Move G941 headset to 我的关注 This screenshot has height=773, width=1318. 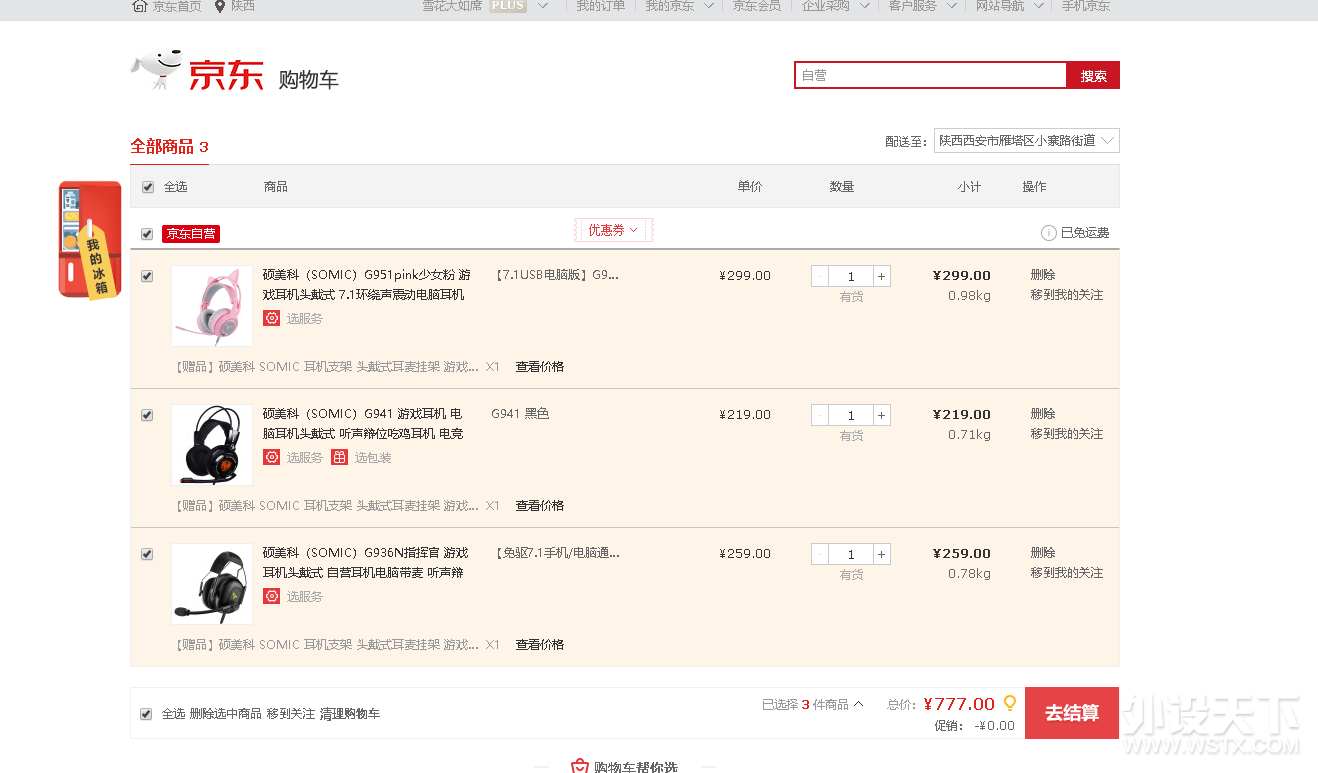pos(1067,434)
